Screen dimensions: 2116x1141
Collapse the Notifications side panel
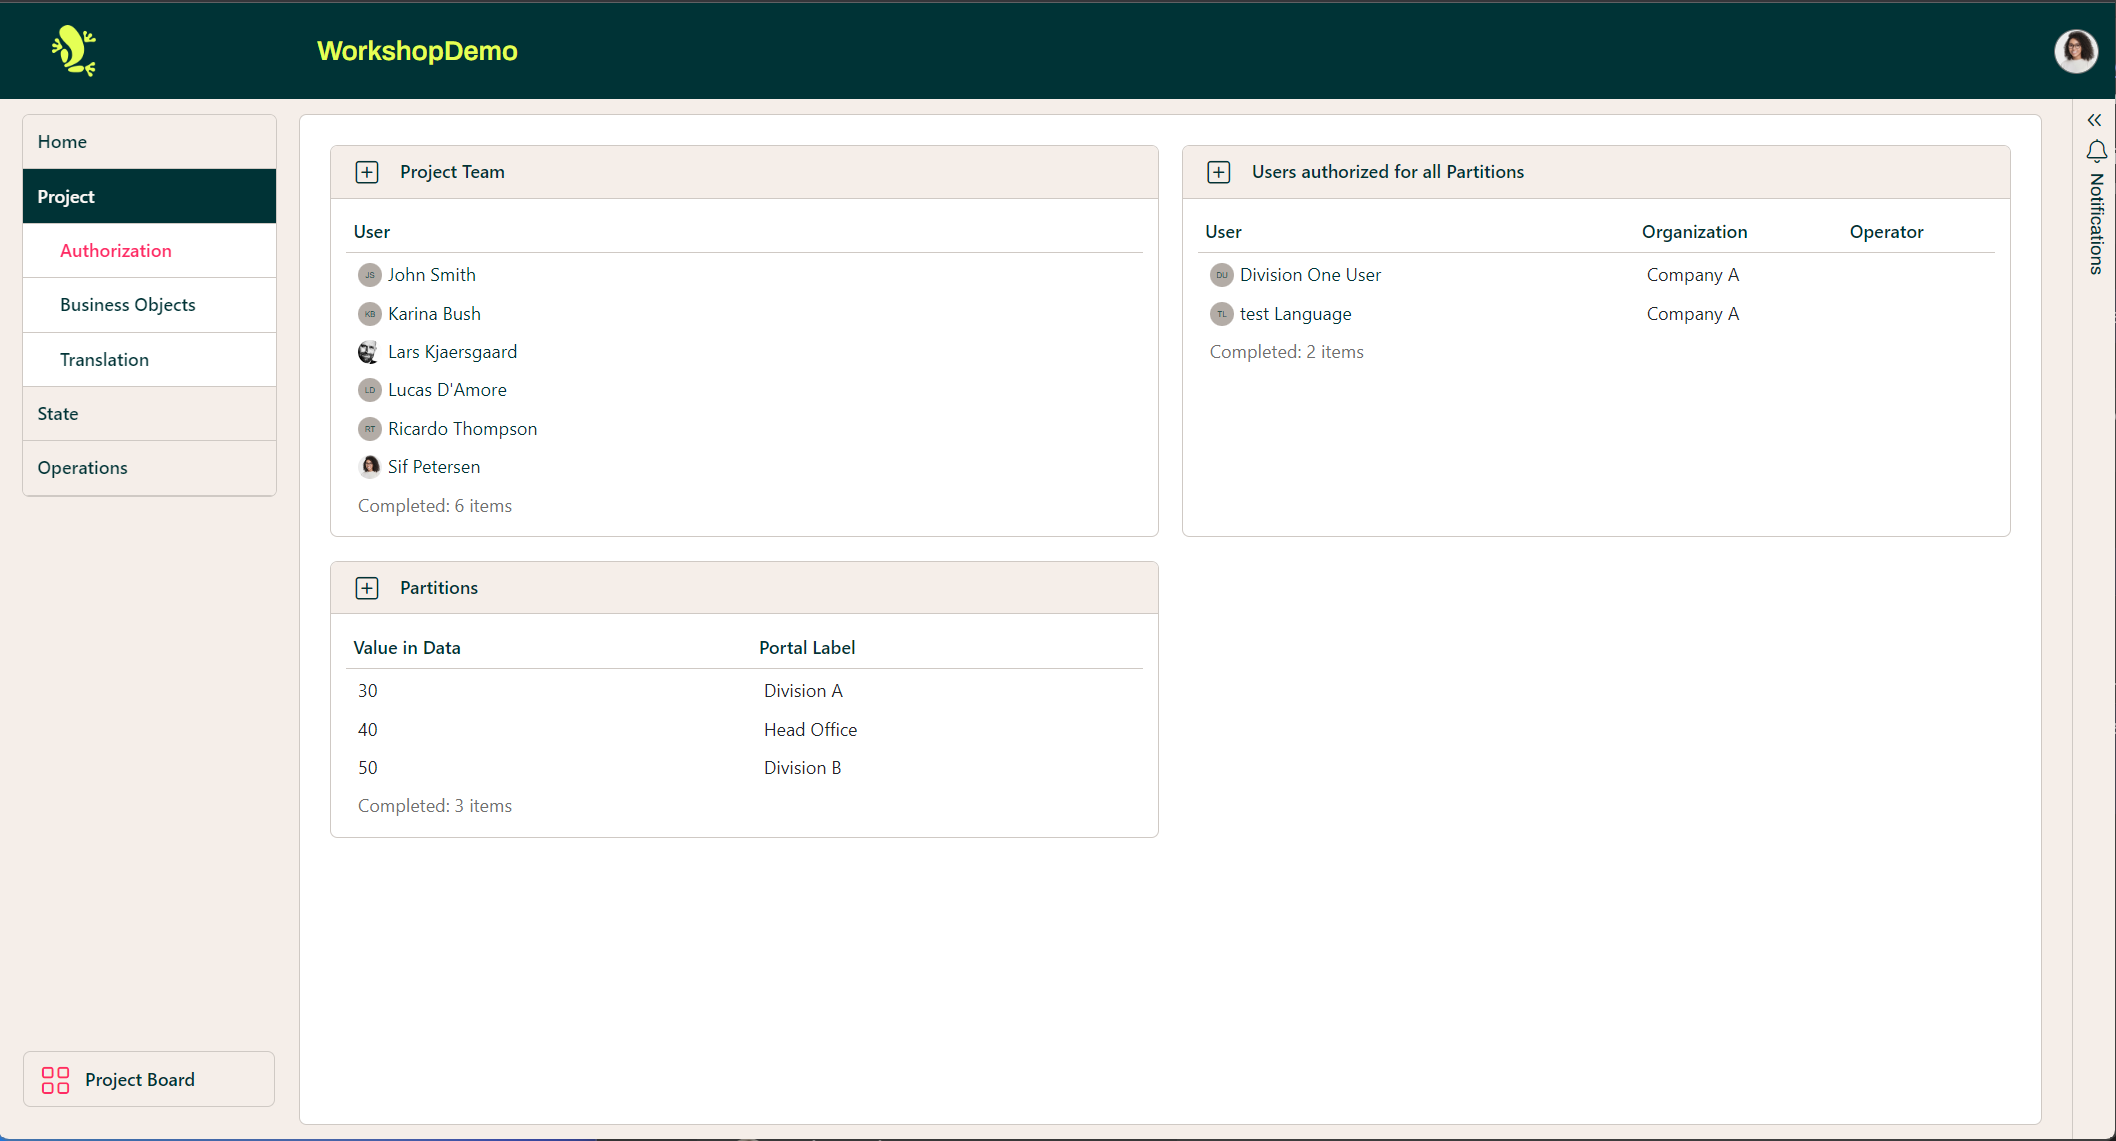tap(2095, 119)
